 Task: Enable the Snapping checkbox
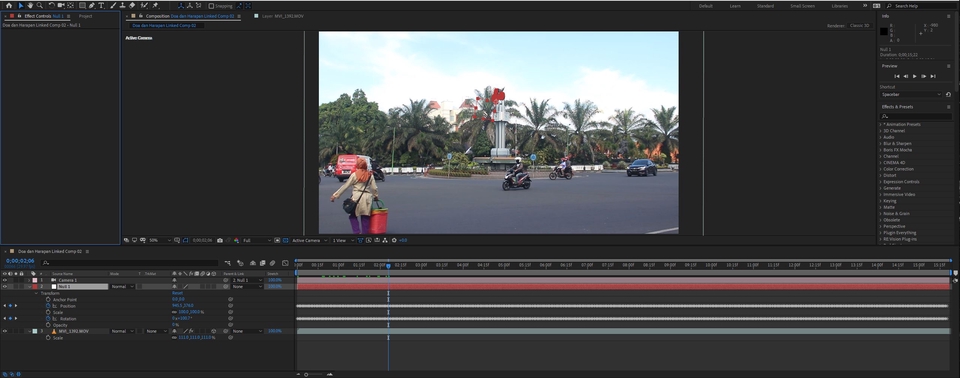(211, 6)
